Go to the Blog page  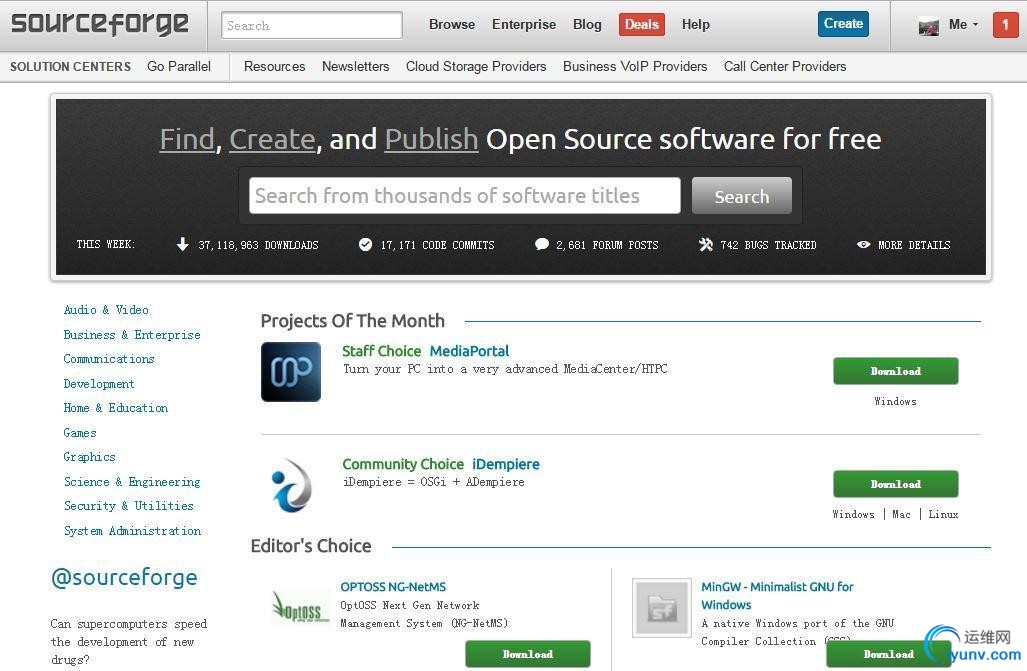[x=587, y=24]
